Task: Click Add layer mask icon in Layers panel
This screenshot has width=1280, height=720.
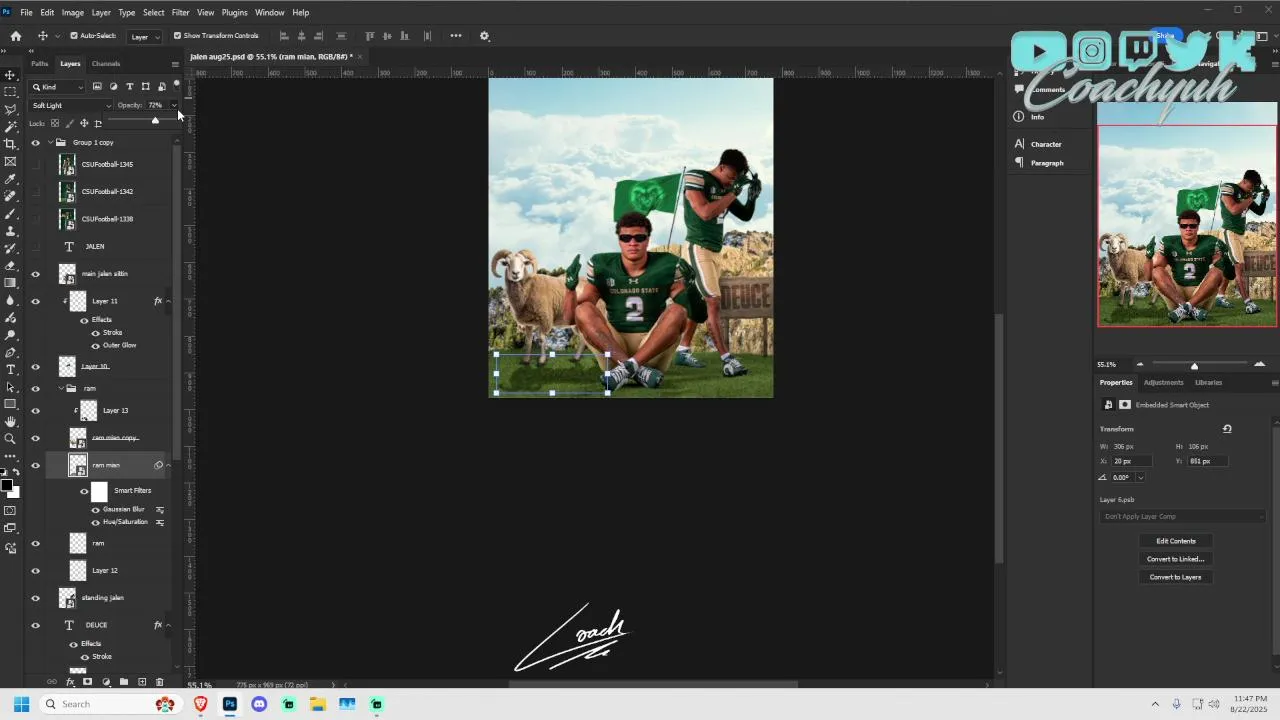Action: [87, 682]
